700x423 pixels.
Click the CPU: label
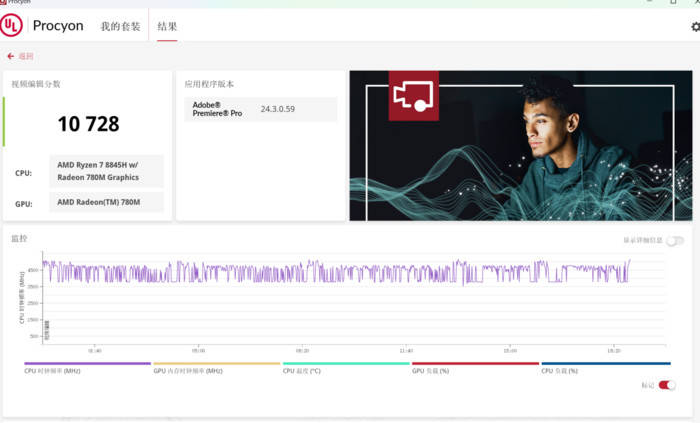coord(23,173)
